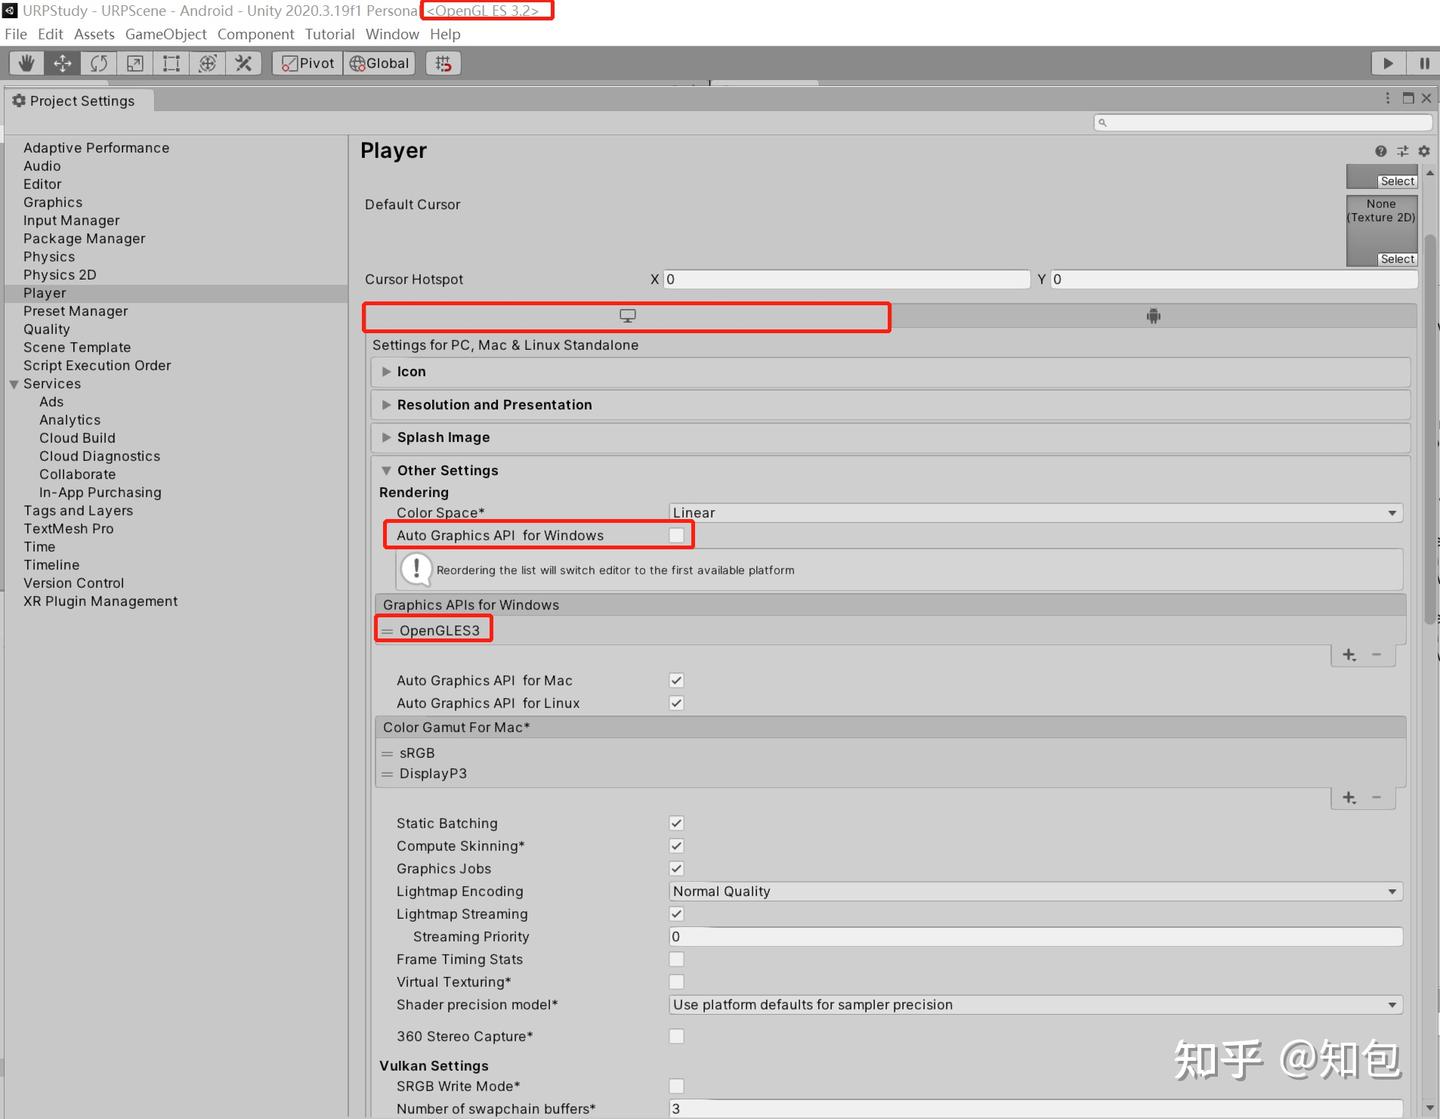Select Cloud Build under Services
1440x1119 pixels.
(x=77, y=438)
